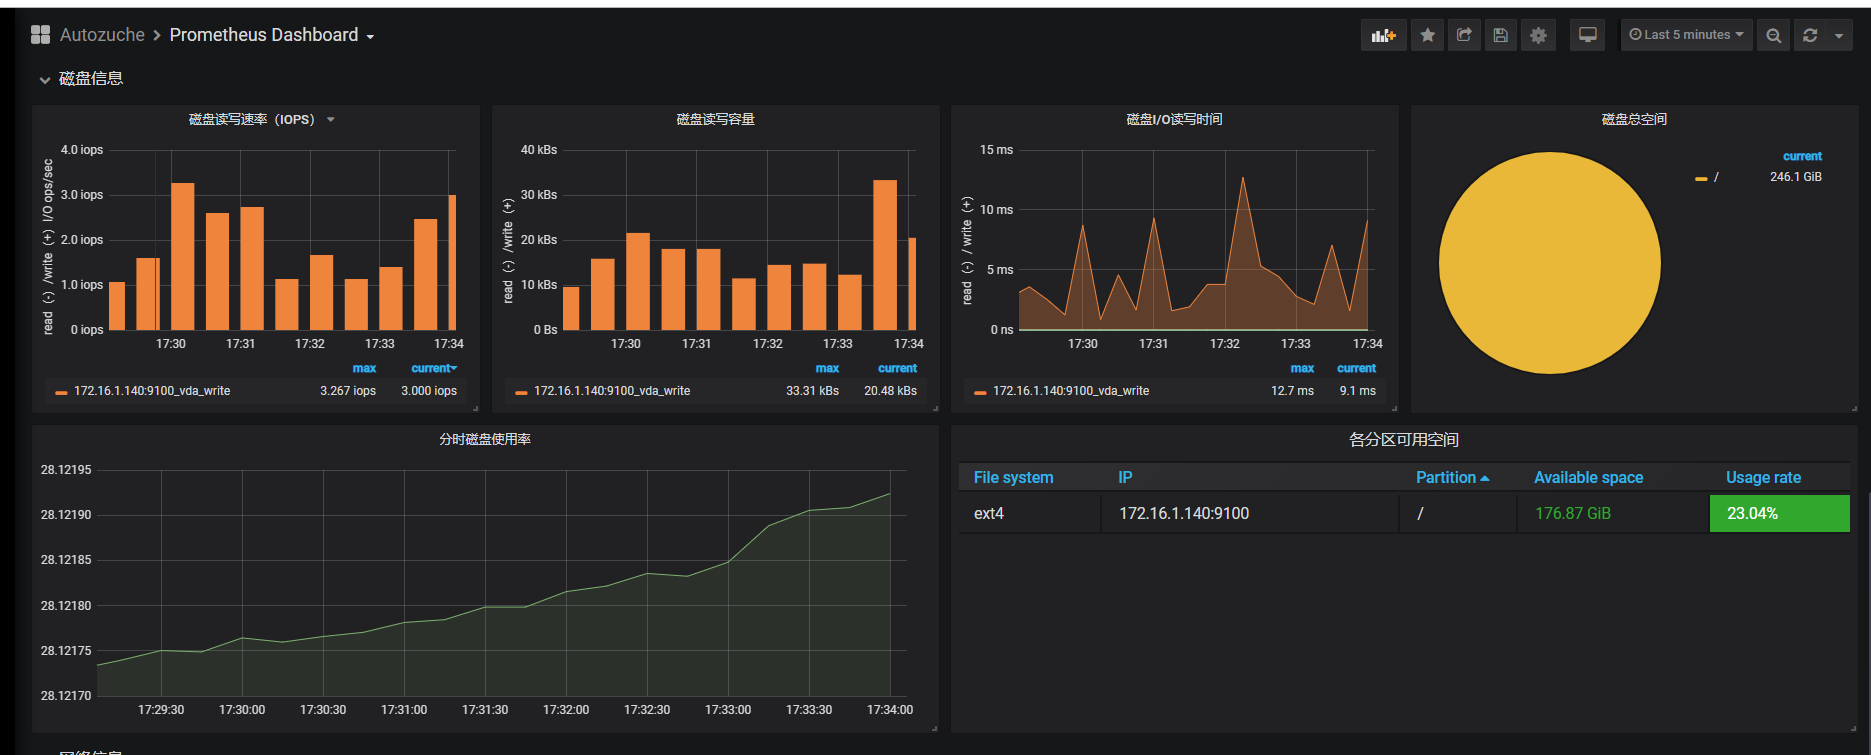Save the dashboard with disk icon

tap(1501, 35)
